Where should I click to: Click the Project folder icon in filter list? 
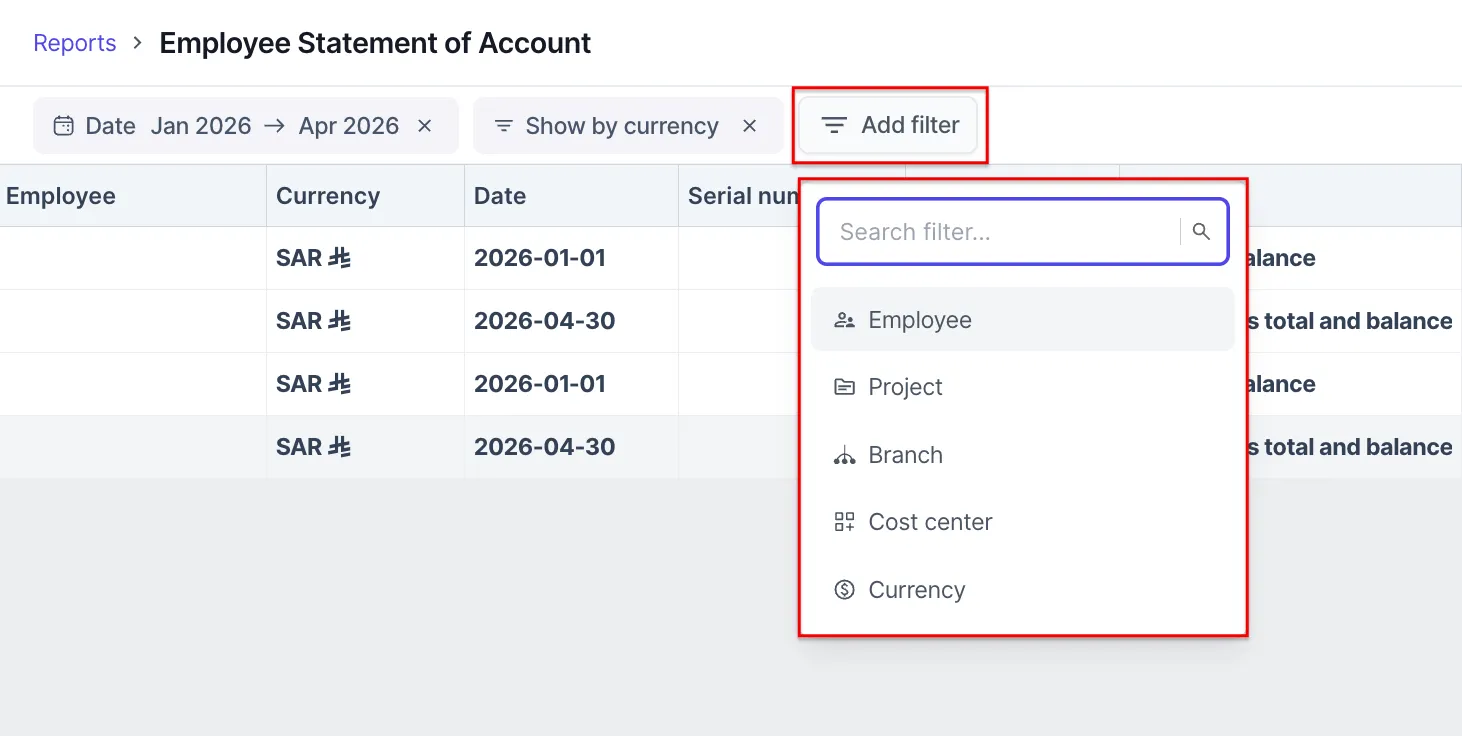pyautogui.click(x=843, y=386)
